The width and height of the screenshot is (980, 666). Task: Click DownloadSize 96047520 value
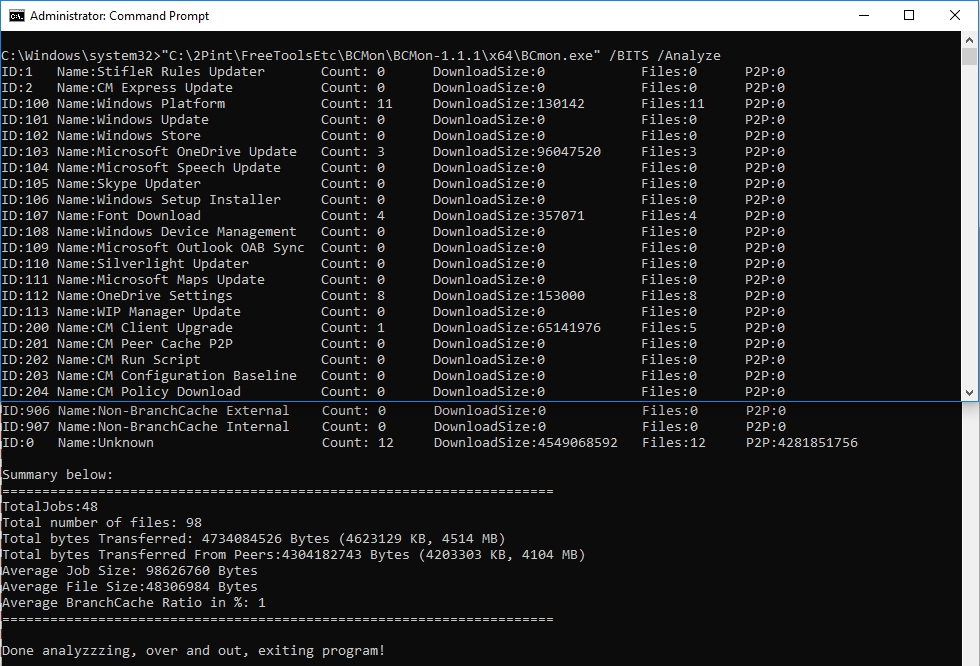pyautogui.click(x=560, y=152)
